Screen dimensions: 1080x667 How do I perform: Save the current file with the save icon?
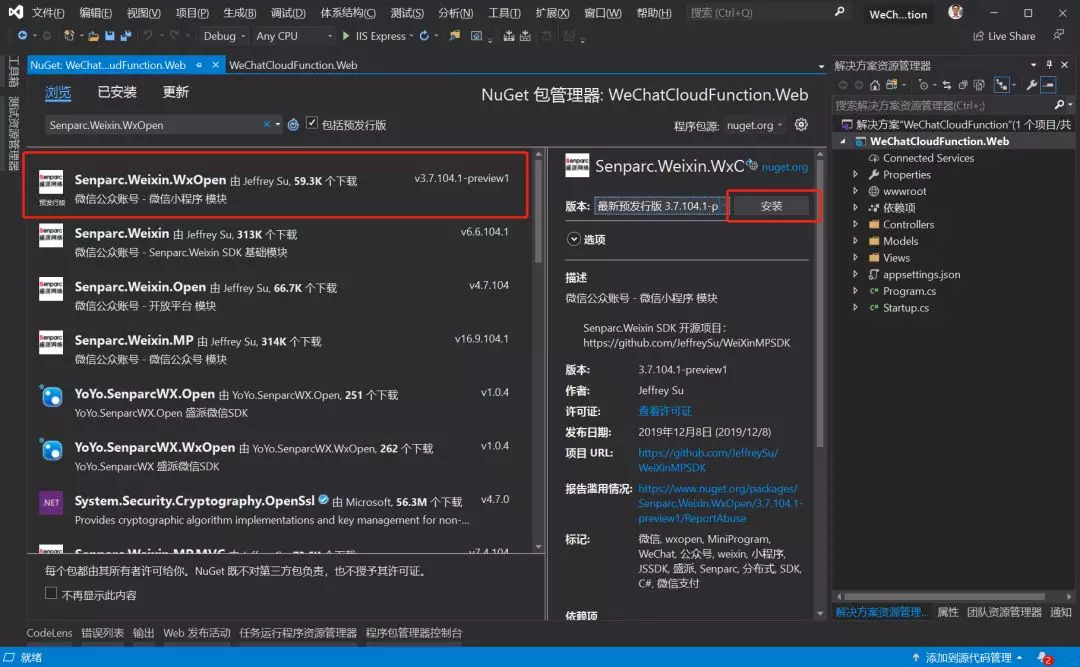tap(110, 36)
